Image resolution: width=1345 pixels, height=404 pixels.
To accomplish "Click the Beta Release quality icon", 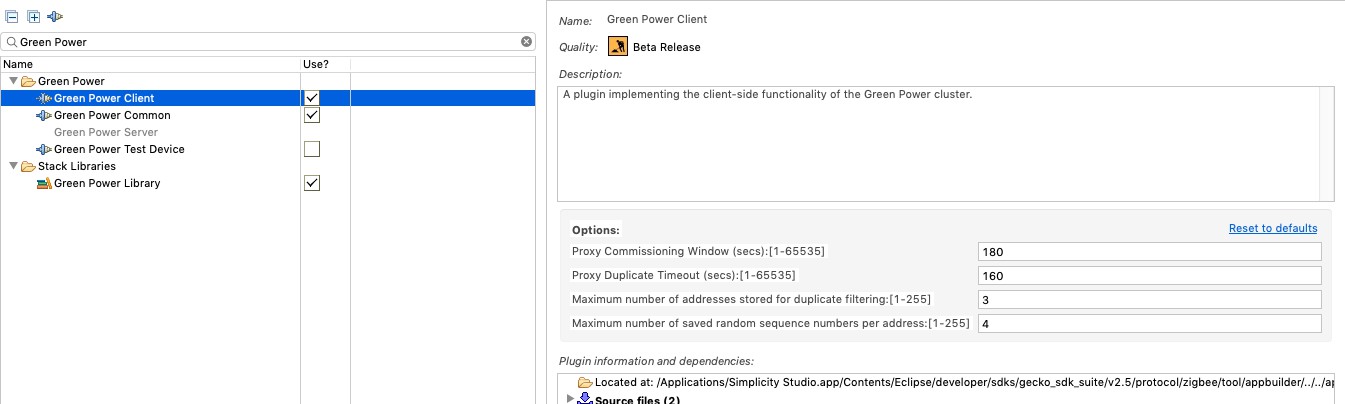I will 618,47.
